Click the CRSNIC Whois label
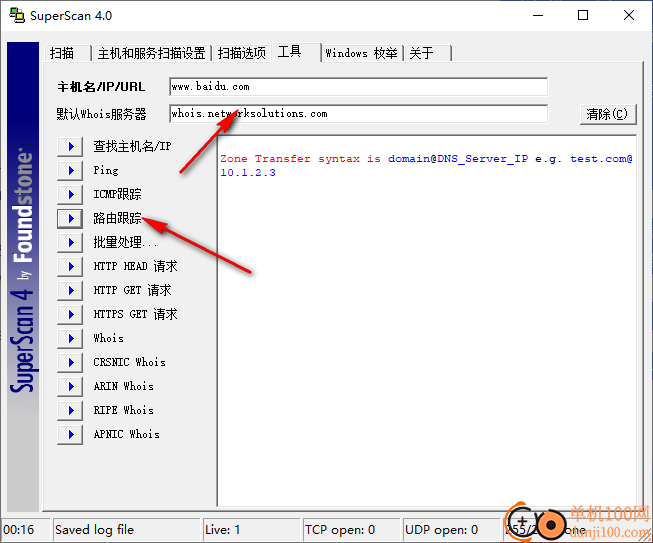 [130, 362]
